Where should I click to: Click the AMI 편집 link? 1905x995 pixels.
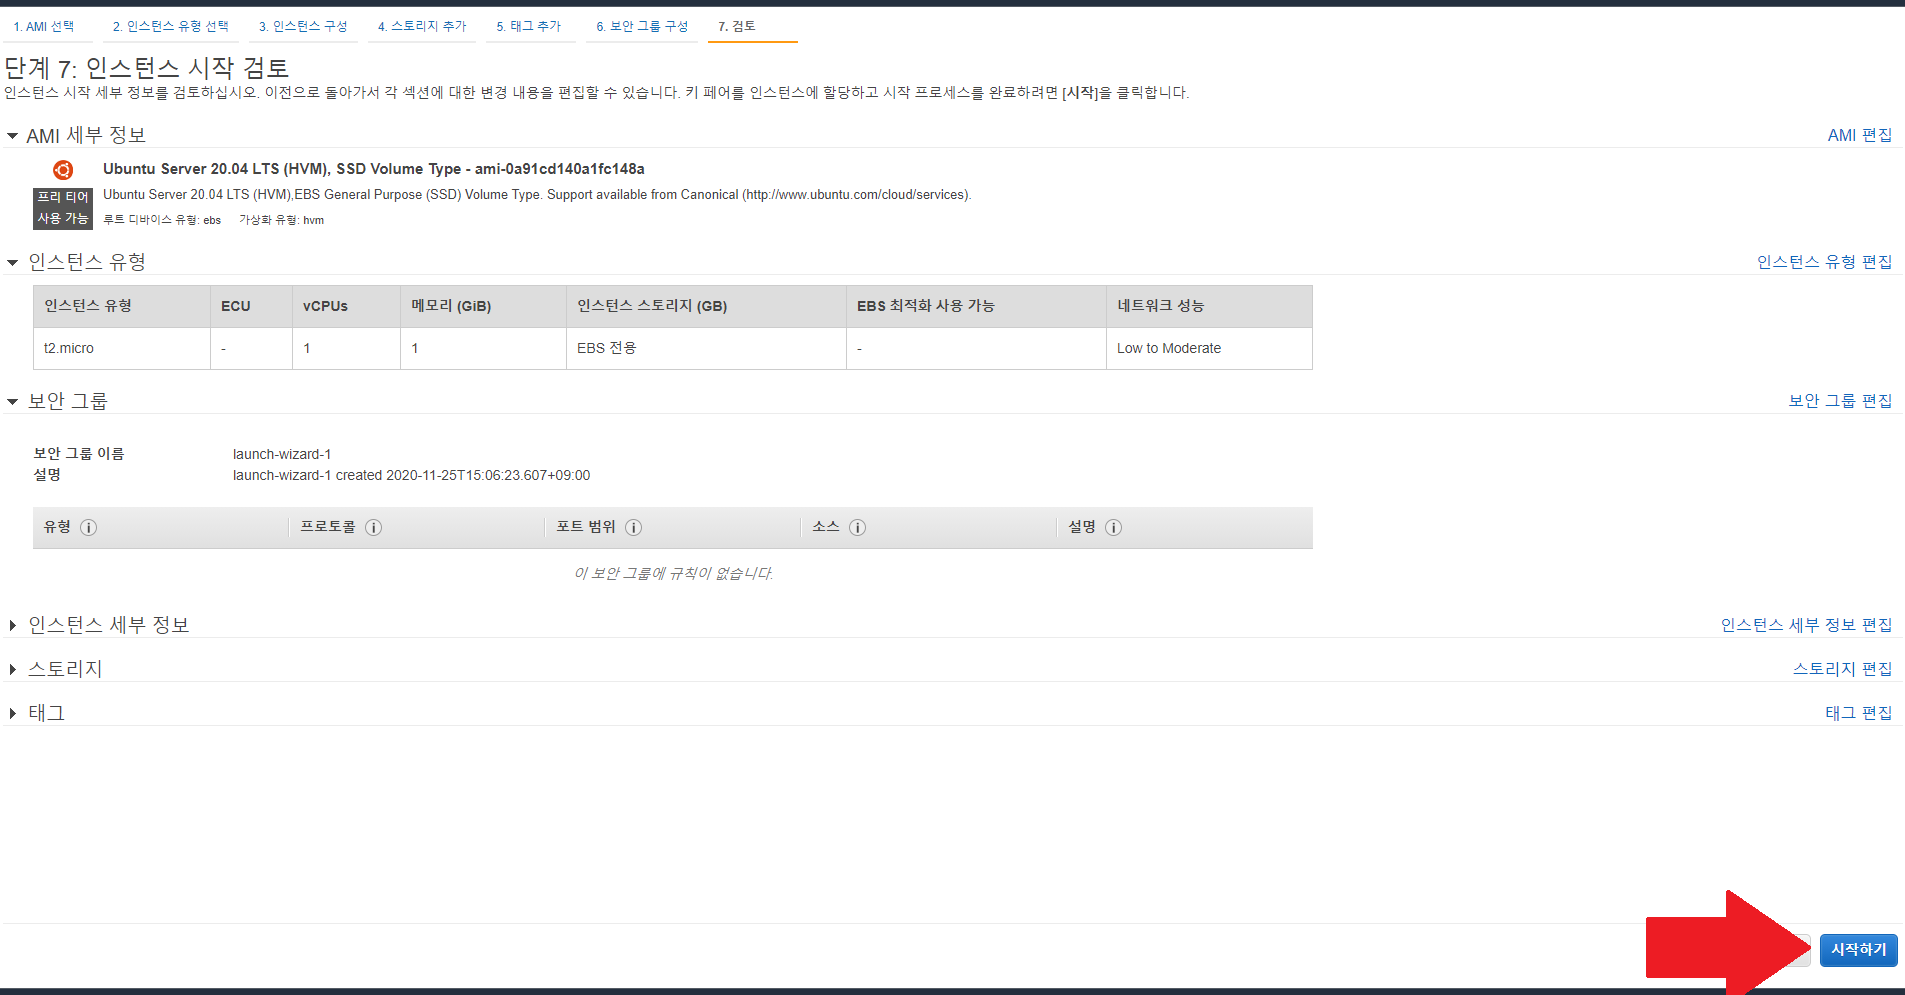click(1860, 135)
